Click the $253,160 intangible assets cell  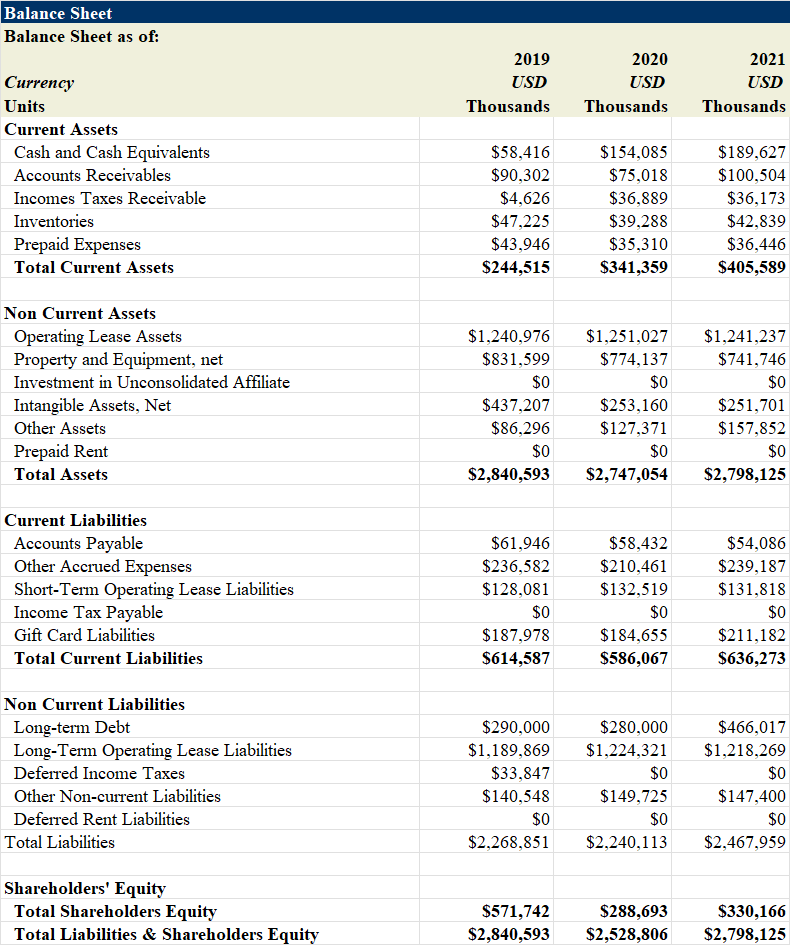click(x=633, y=405)
